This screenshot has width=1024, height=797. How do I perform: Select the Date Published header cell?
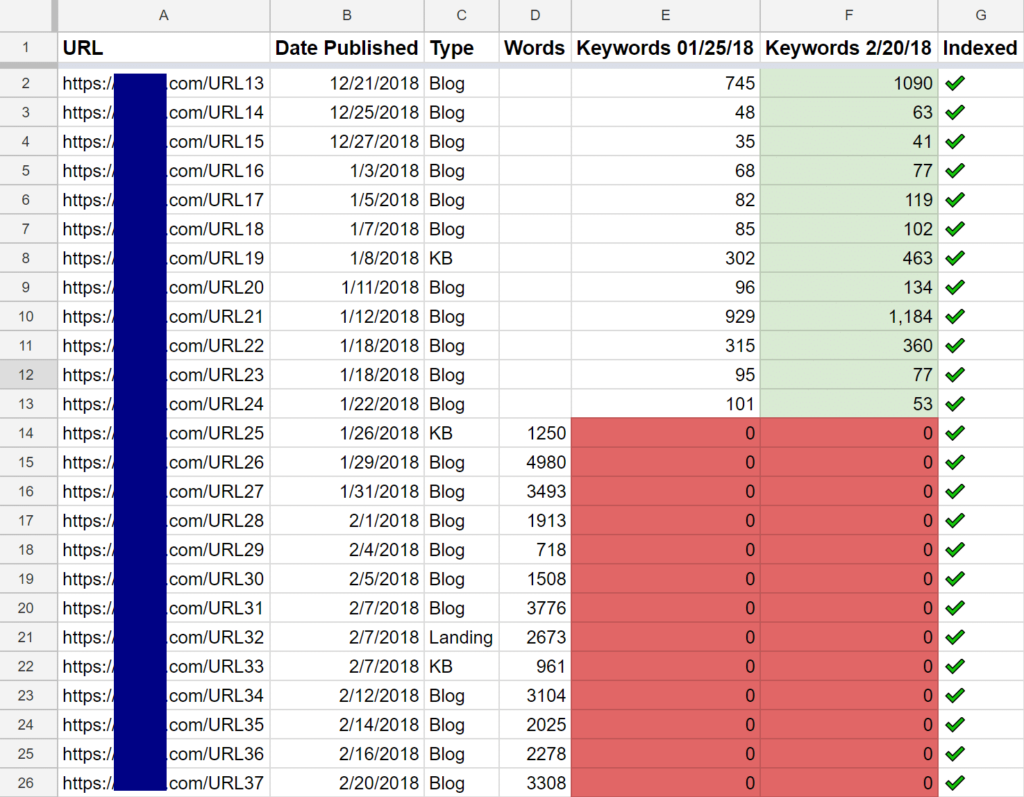pos(346,48)
